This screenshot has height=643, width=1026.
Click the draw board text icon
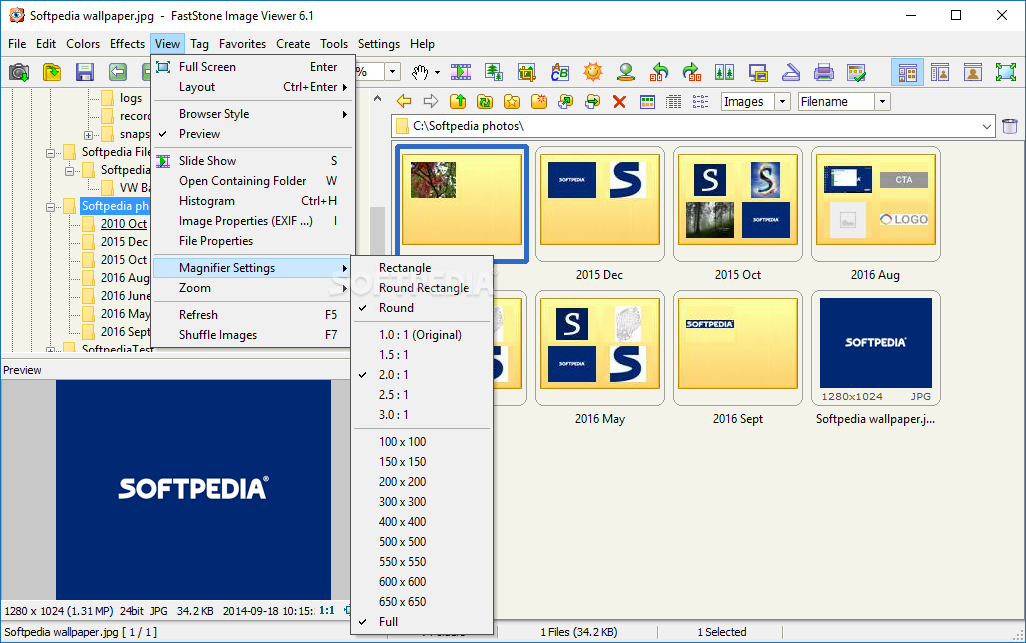tap(559, 72)
